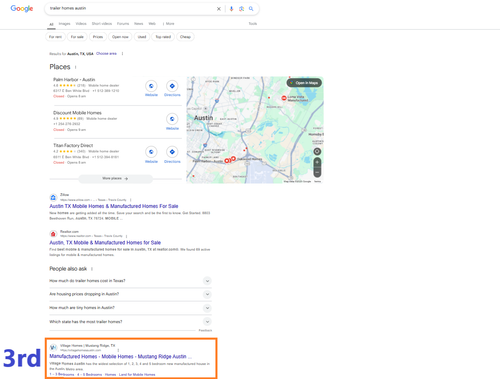Apply the For sale filter chip
The width and height of the screenshot is (500, 379).
coord(77,37)
